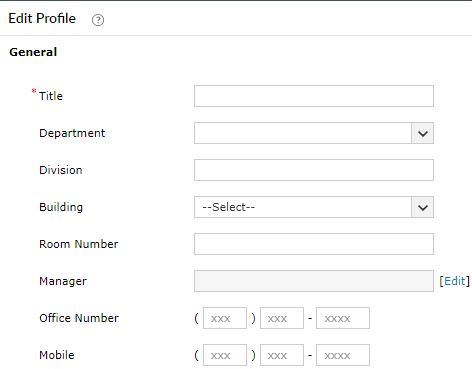Click the Room Number field
The width and height of the screenshot is (472, 369).
point(314,244)
